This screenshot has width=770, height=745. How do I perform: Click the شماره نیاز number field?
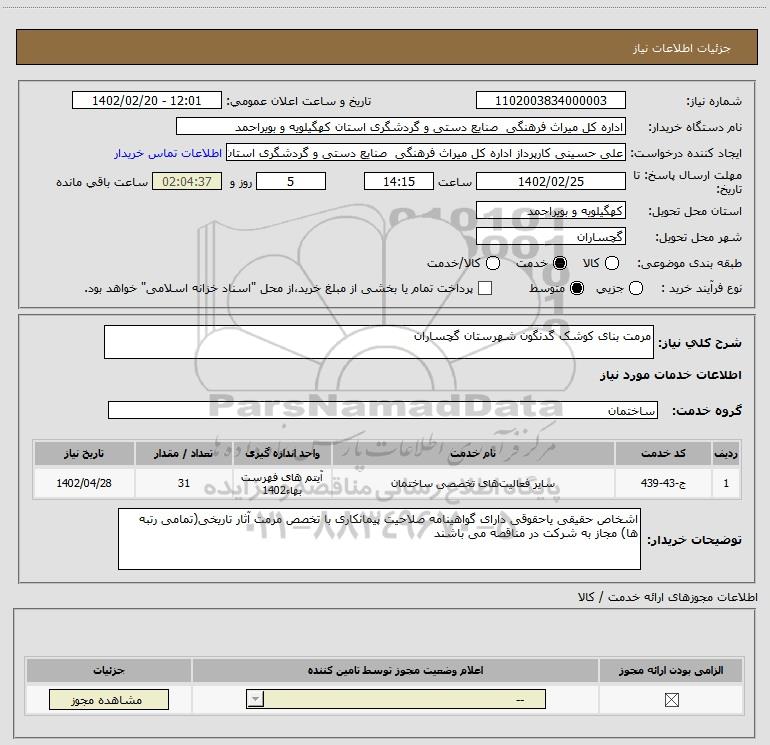pos(550,100)
